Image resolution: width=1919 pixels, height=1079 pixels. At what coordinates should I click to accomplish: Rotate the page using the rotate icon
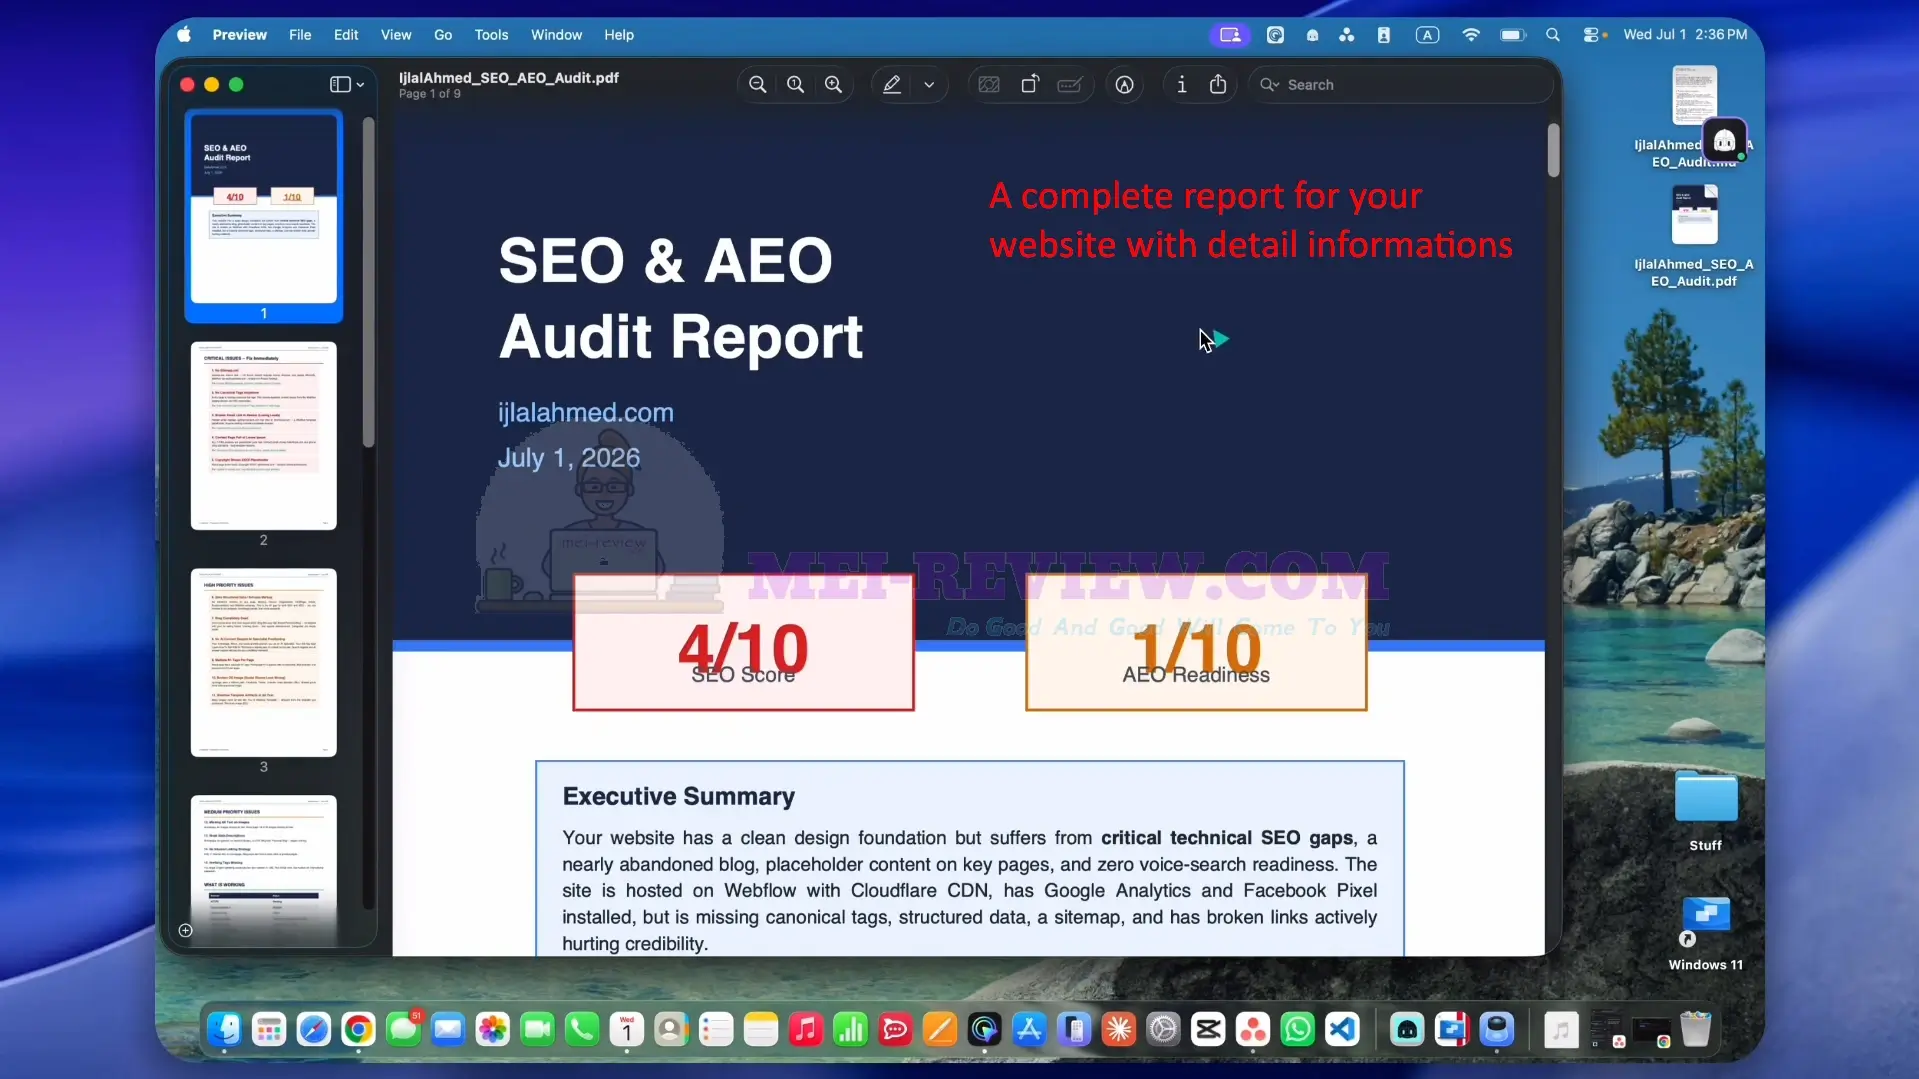(1030, 85)
